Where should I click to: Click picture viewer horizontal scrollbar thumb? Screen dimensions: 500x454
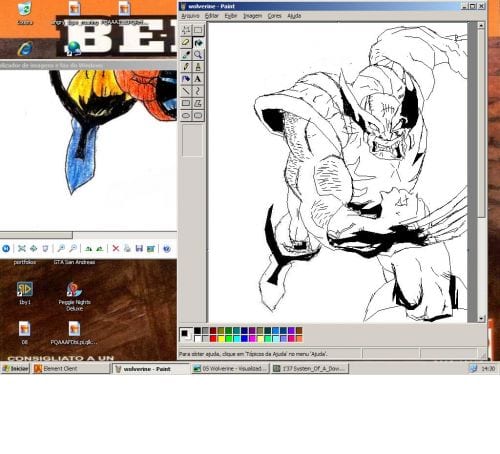(36, 235)
